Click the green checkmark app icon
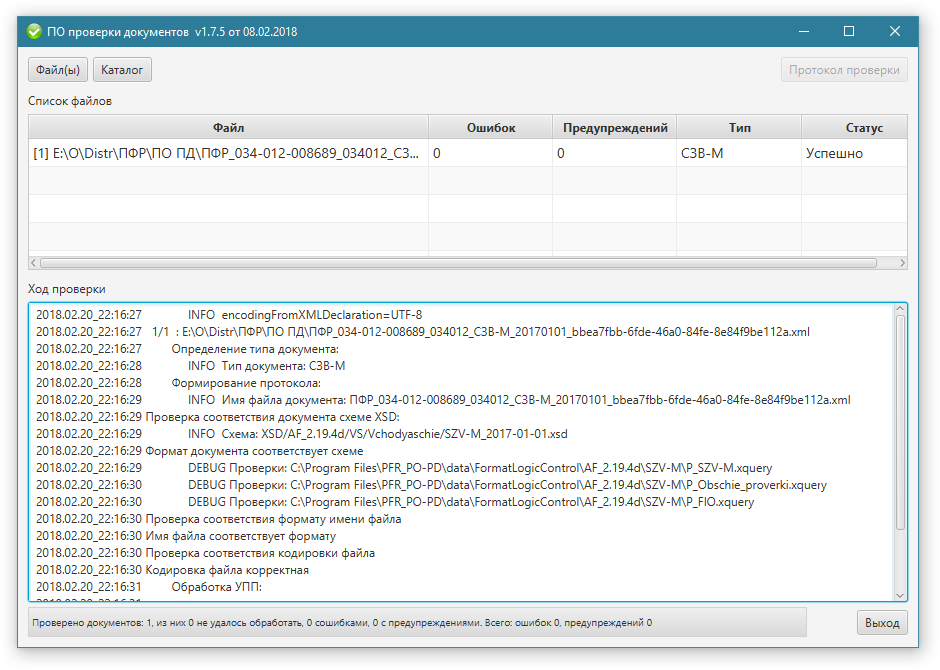 (34, 31)
